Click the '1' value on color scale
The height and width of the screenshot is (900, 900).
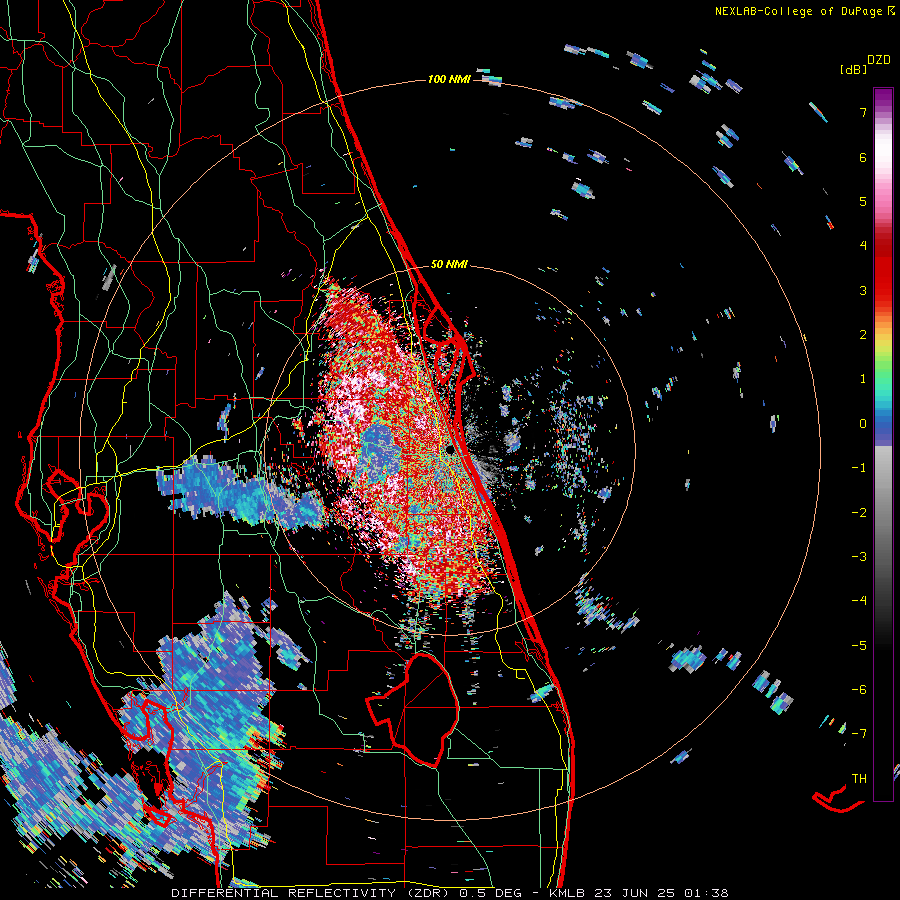click(x=863, y=379)
